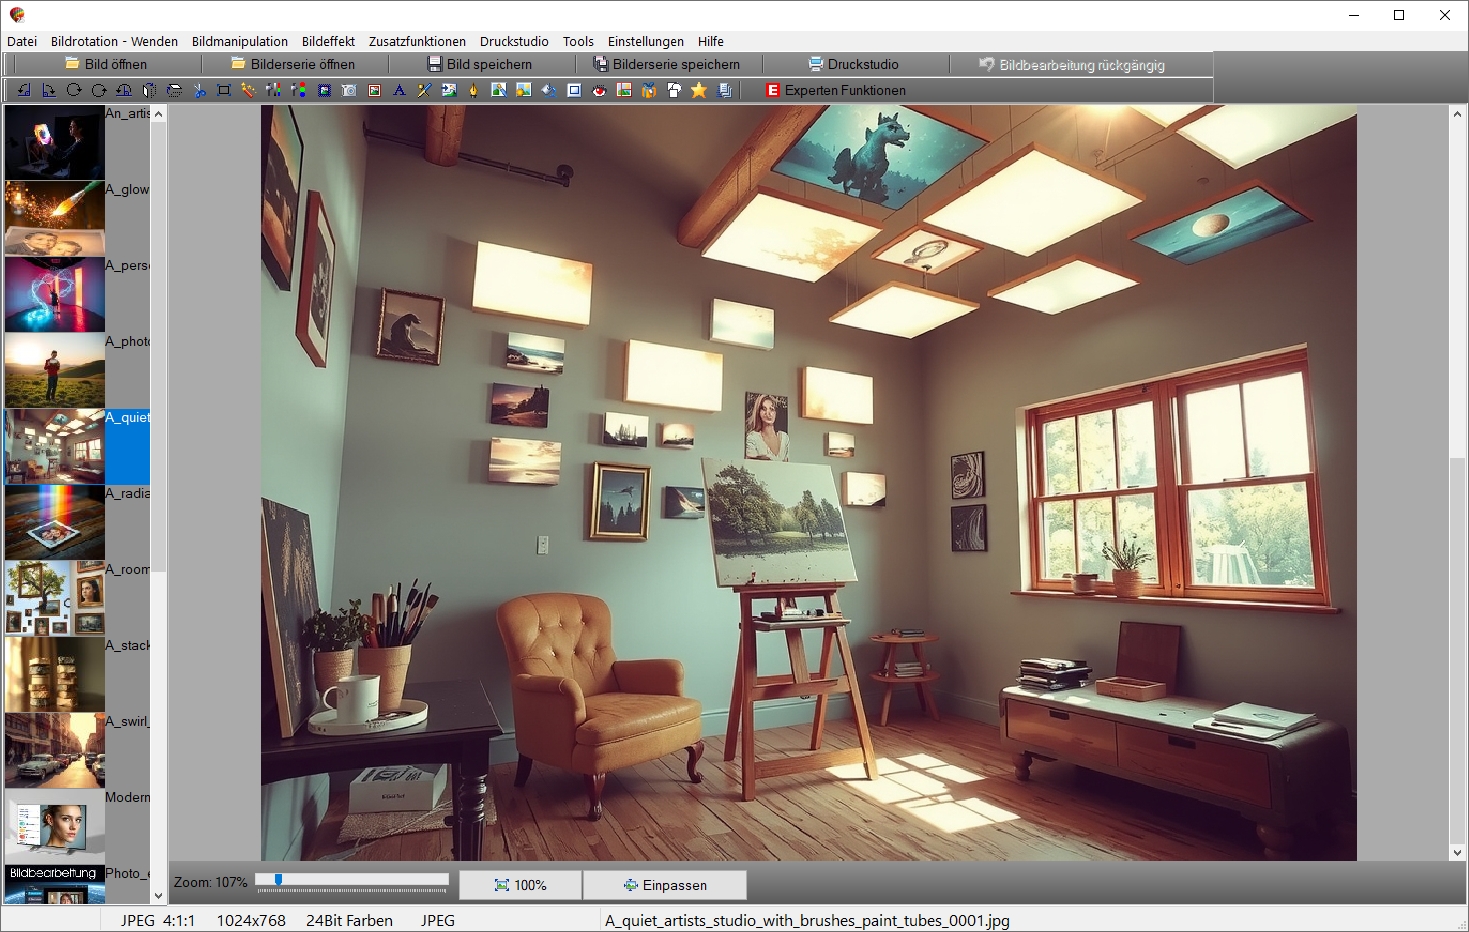
Task: Open the Einstellungen menu
Action: [645, 41]
